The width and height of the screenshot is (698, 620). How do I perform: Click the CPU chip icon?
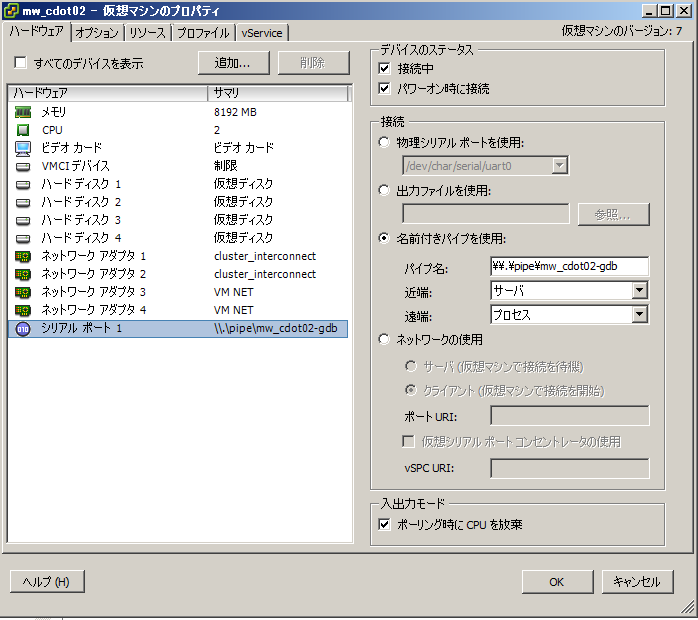point(23,130)
